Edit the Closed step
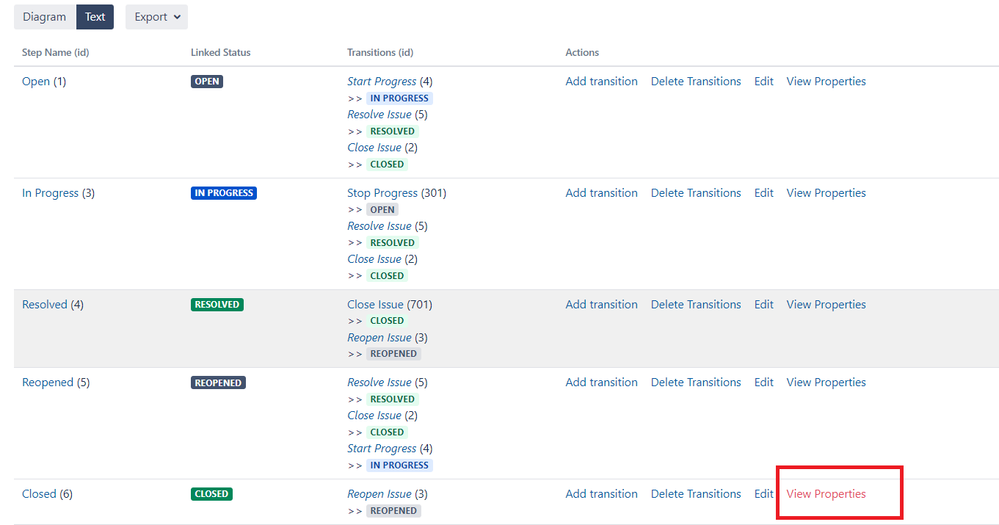 (x=764, y=494)
